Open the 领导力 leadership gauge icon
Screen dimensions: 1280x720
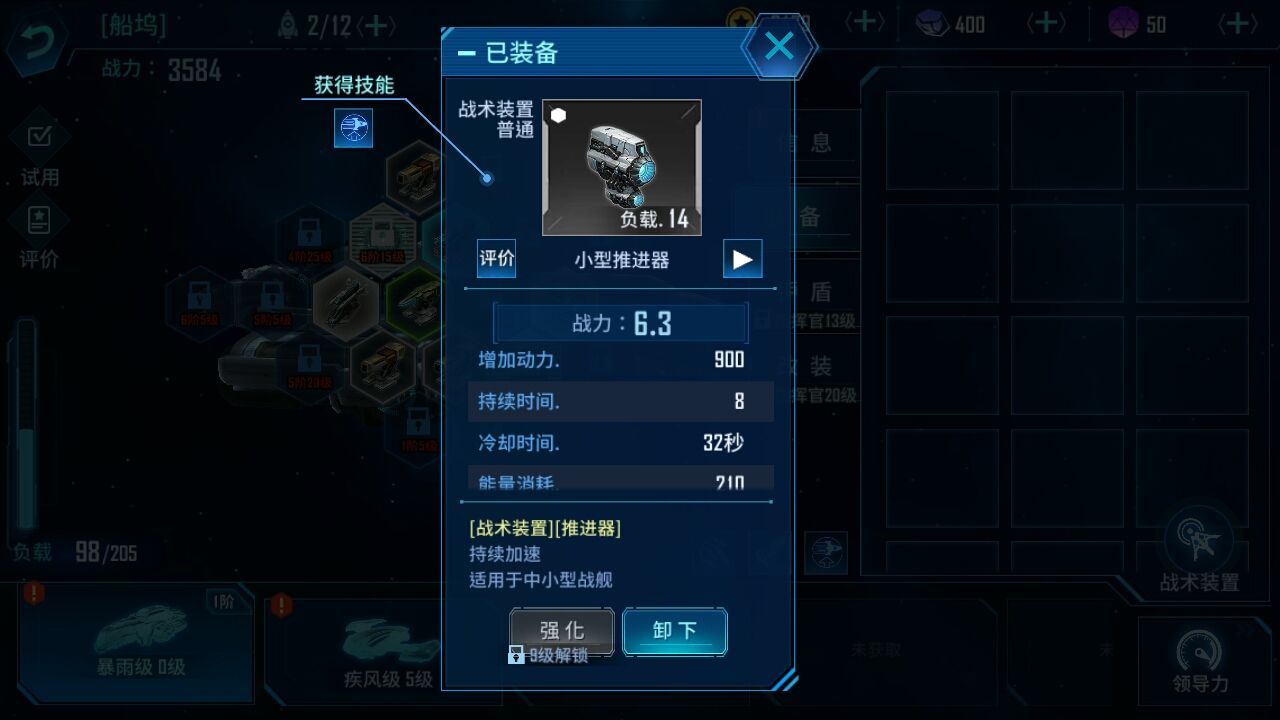1200,662
